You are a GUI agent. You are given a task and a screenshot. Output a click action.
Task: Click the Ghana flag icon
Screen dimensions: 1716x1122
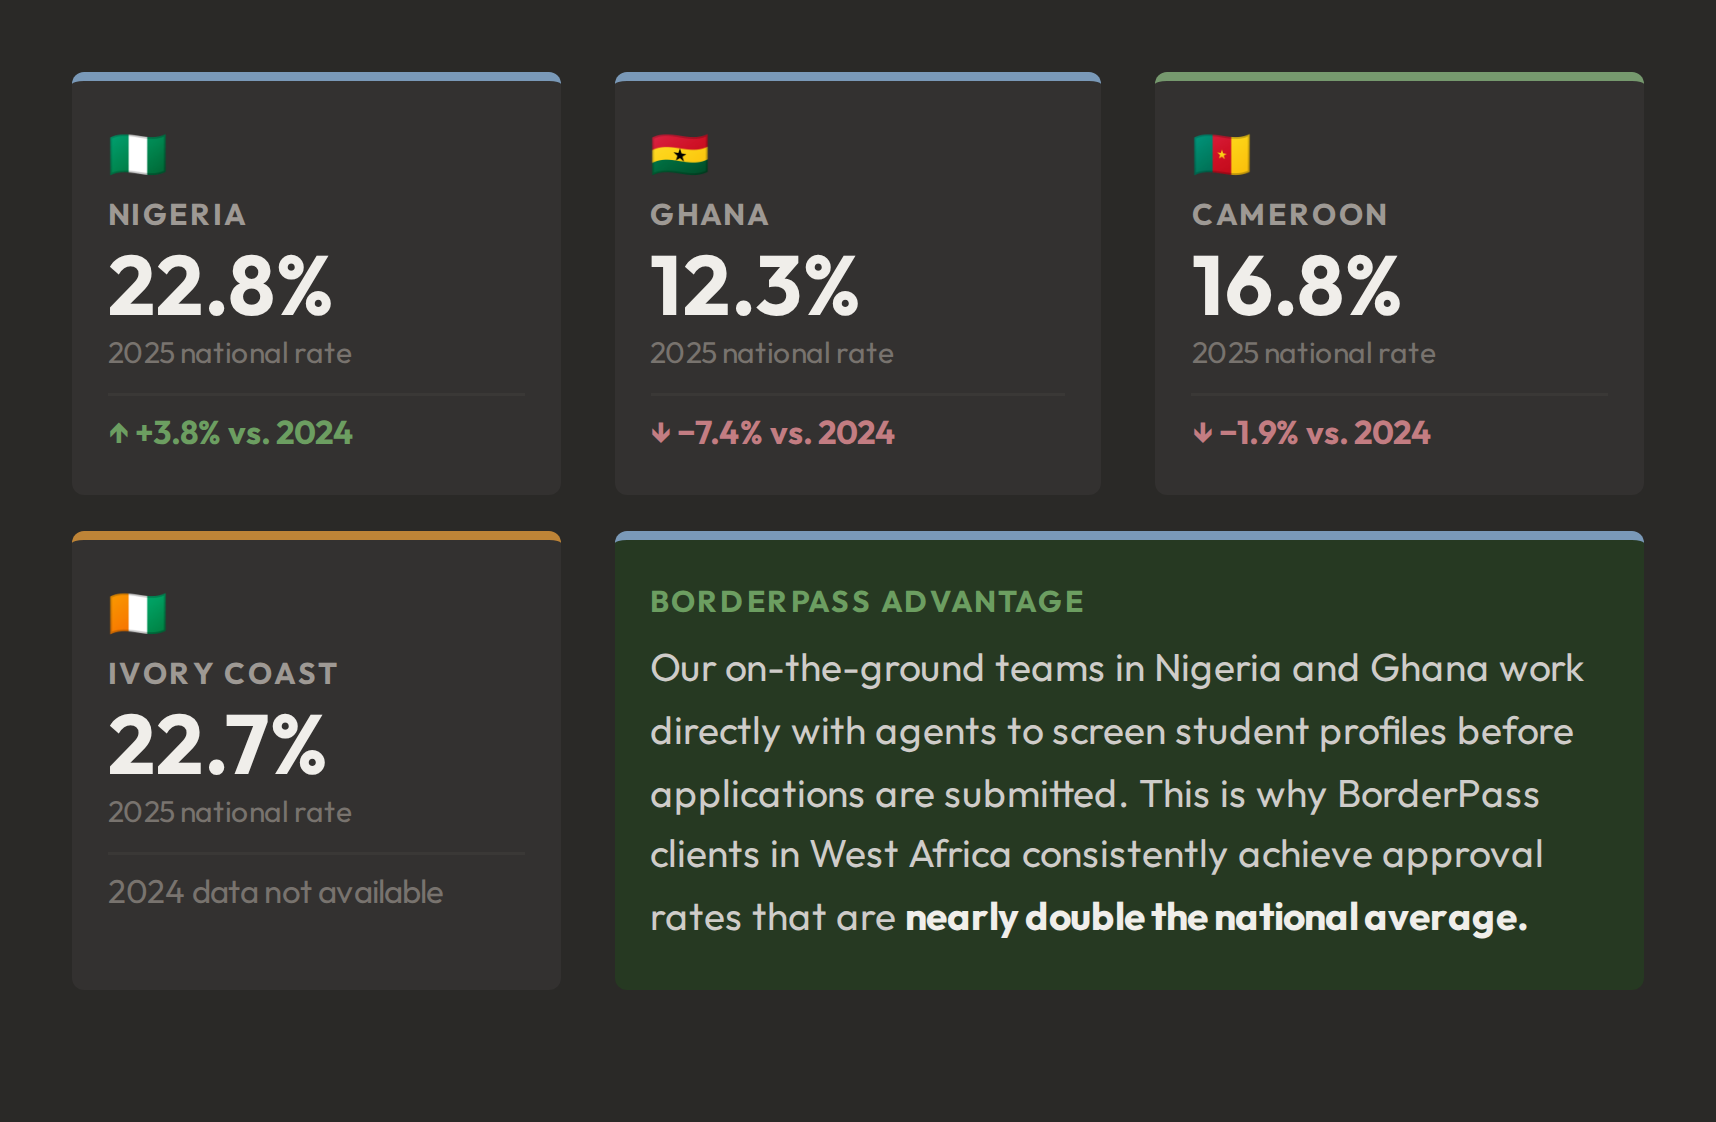click(679, 154)
